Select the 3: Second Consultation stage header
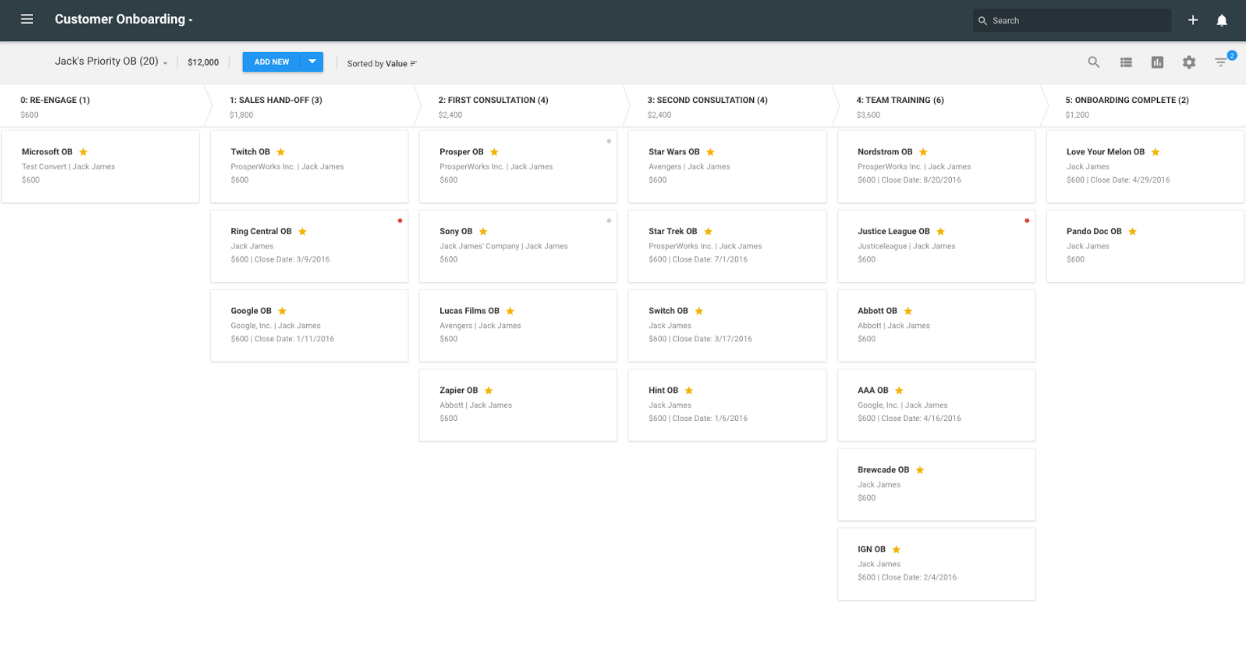This screenshot has height=660, width=1247. coord(731,106)
